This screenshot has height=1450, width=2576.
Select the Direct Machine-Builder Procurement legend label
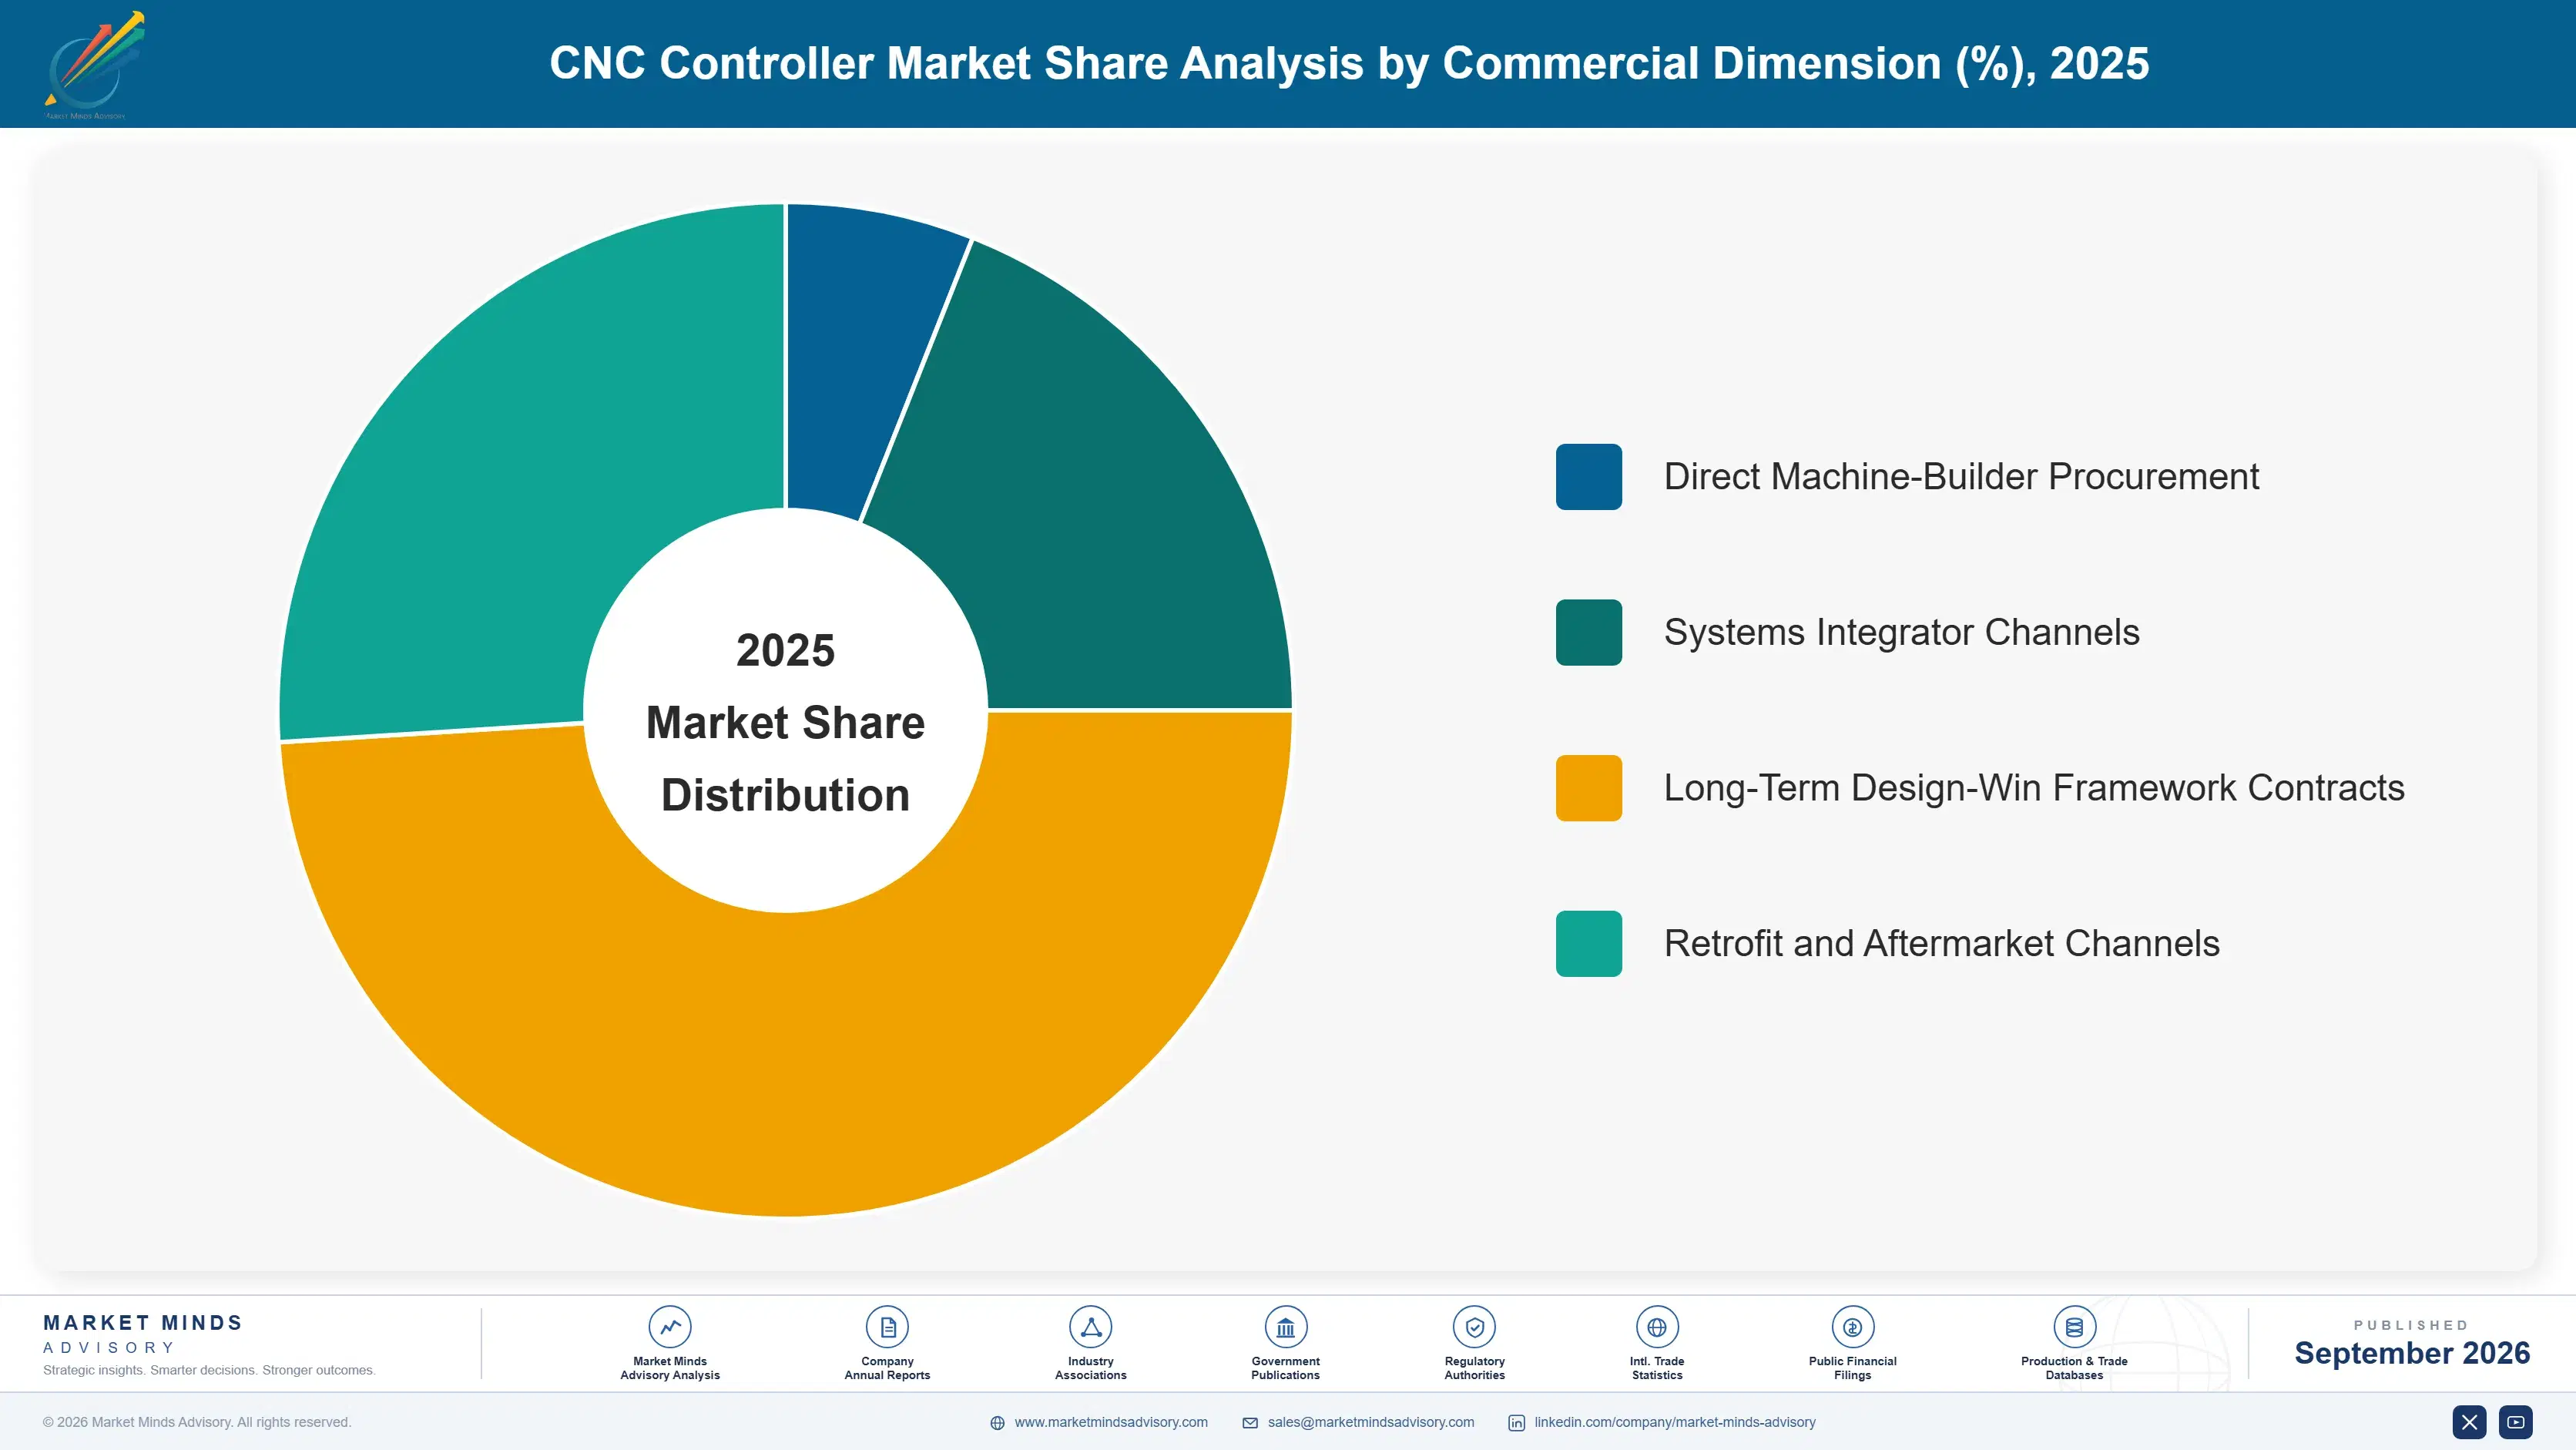click(x=1961, y=477)
